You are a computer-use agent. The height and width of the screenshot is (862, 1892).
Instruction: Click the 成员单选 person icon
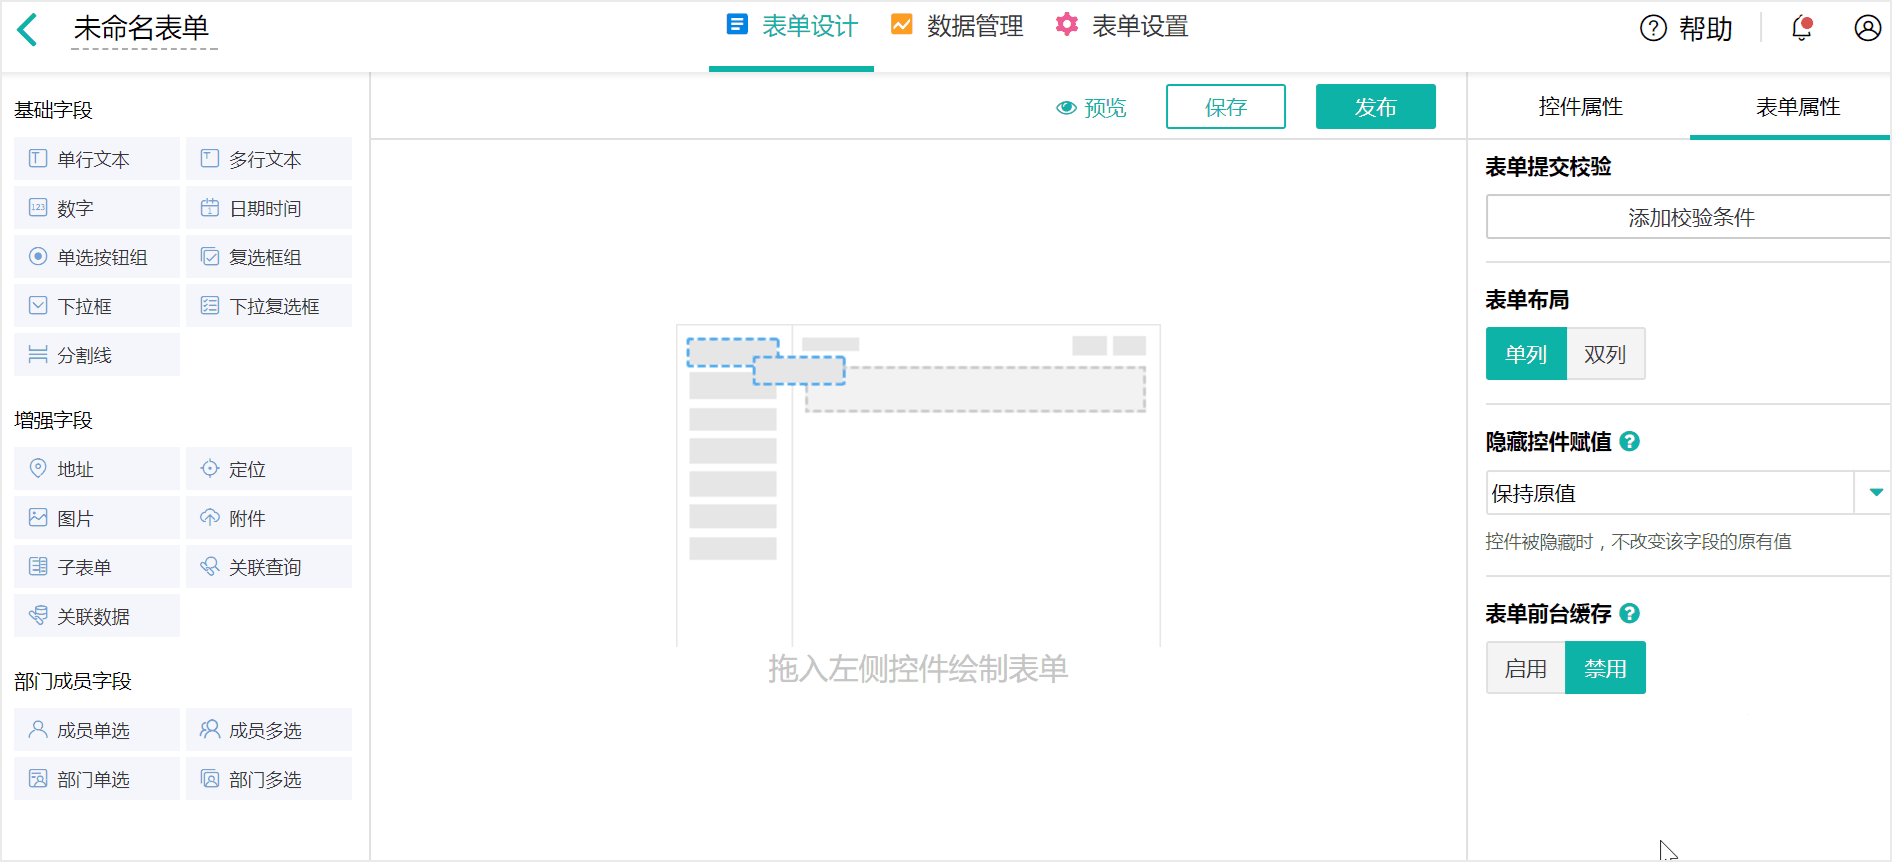pos(38,729)
